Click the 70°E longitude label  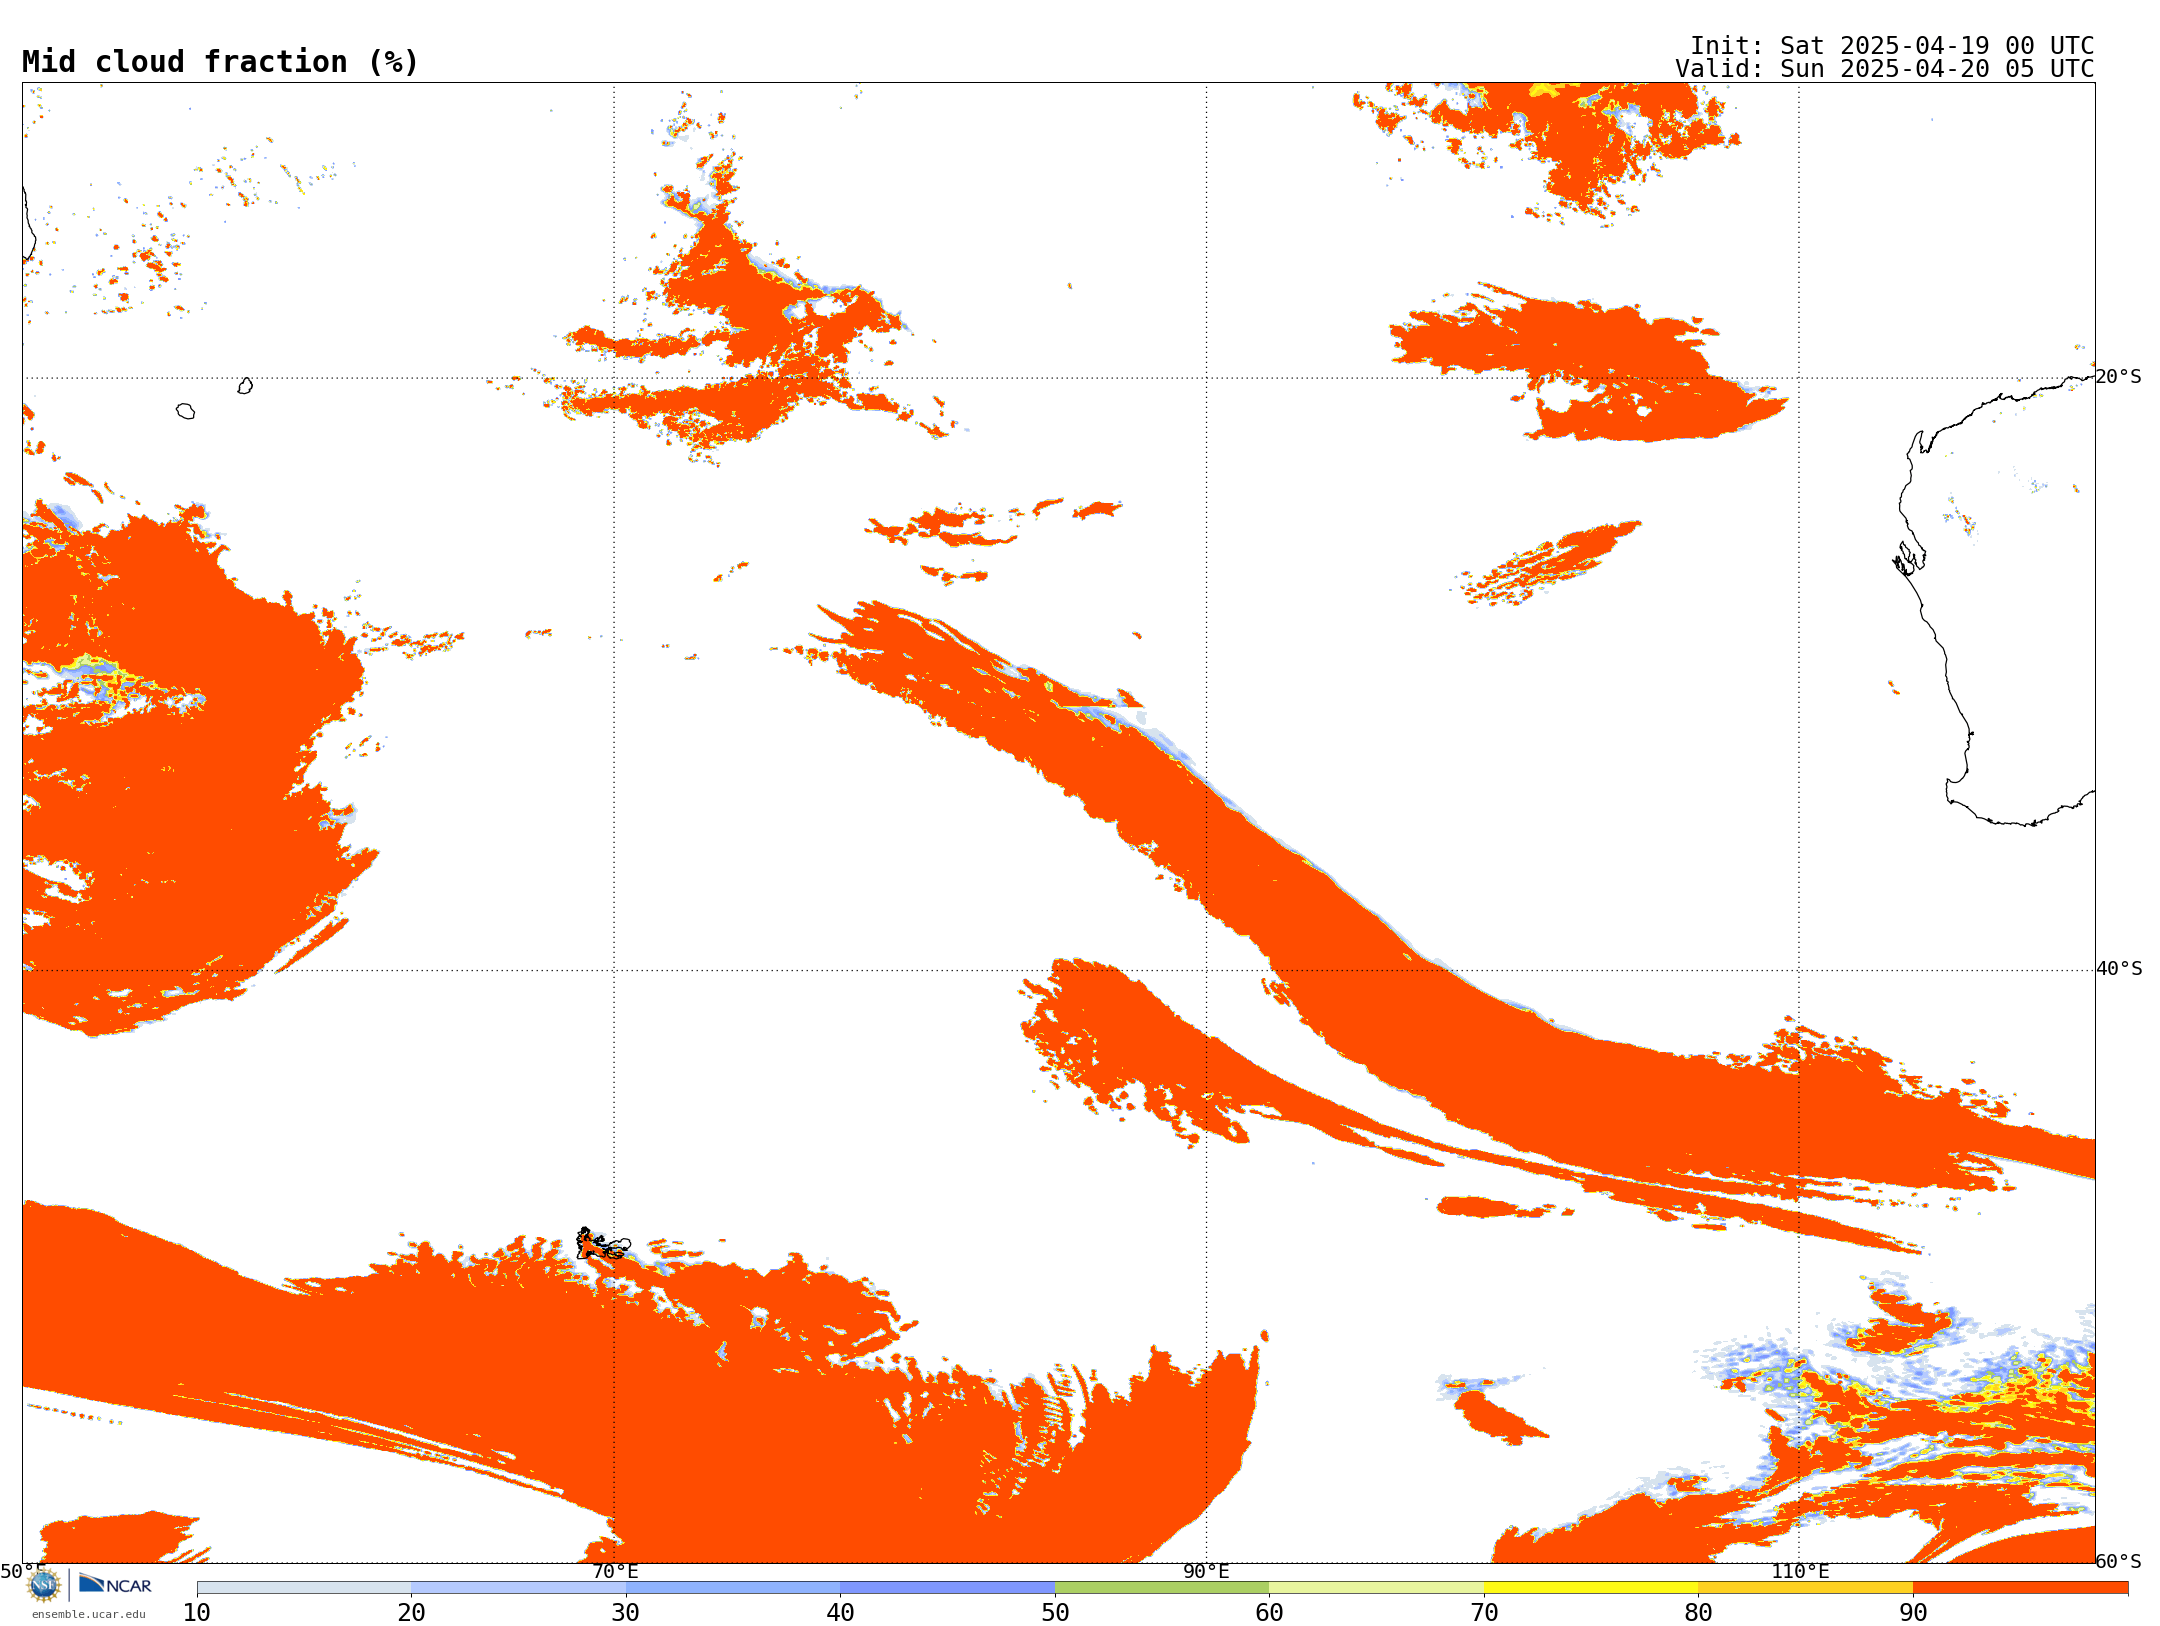tap(615, 1571)
